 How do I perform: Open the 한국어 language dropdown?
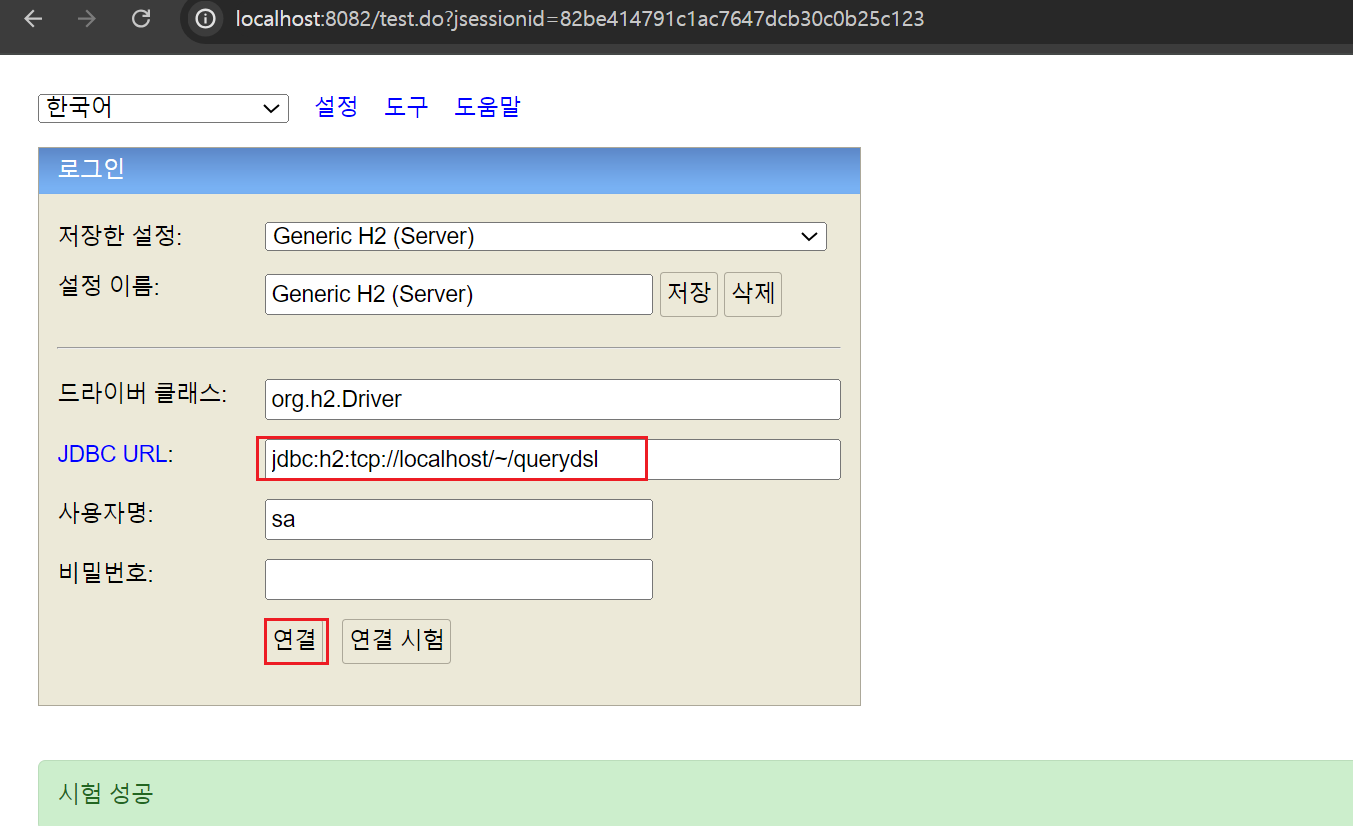coord(163,108)
